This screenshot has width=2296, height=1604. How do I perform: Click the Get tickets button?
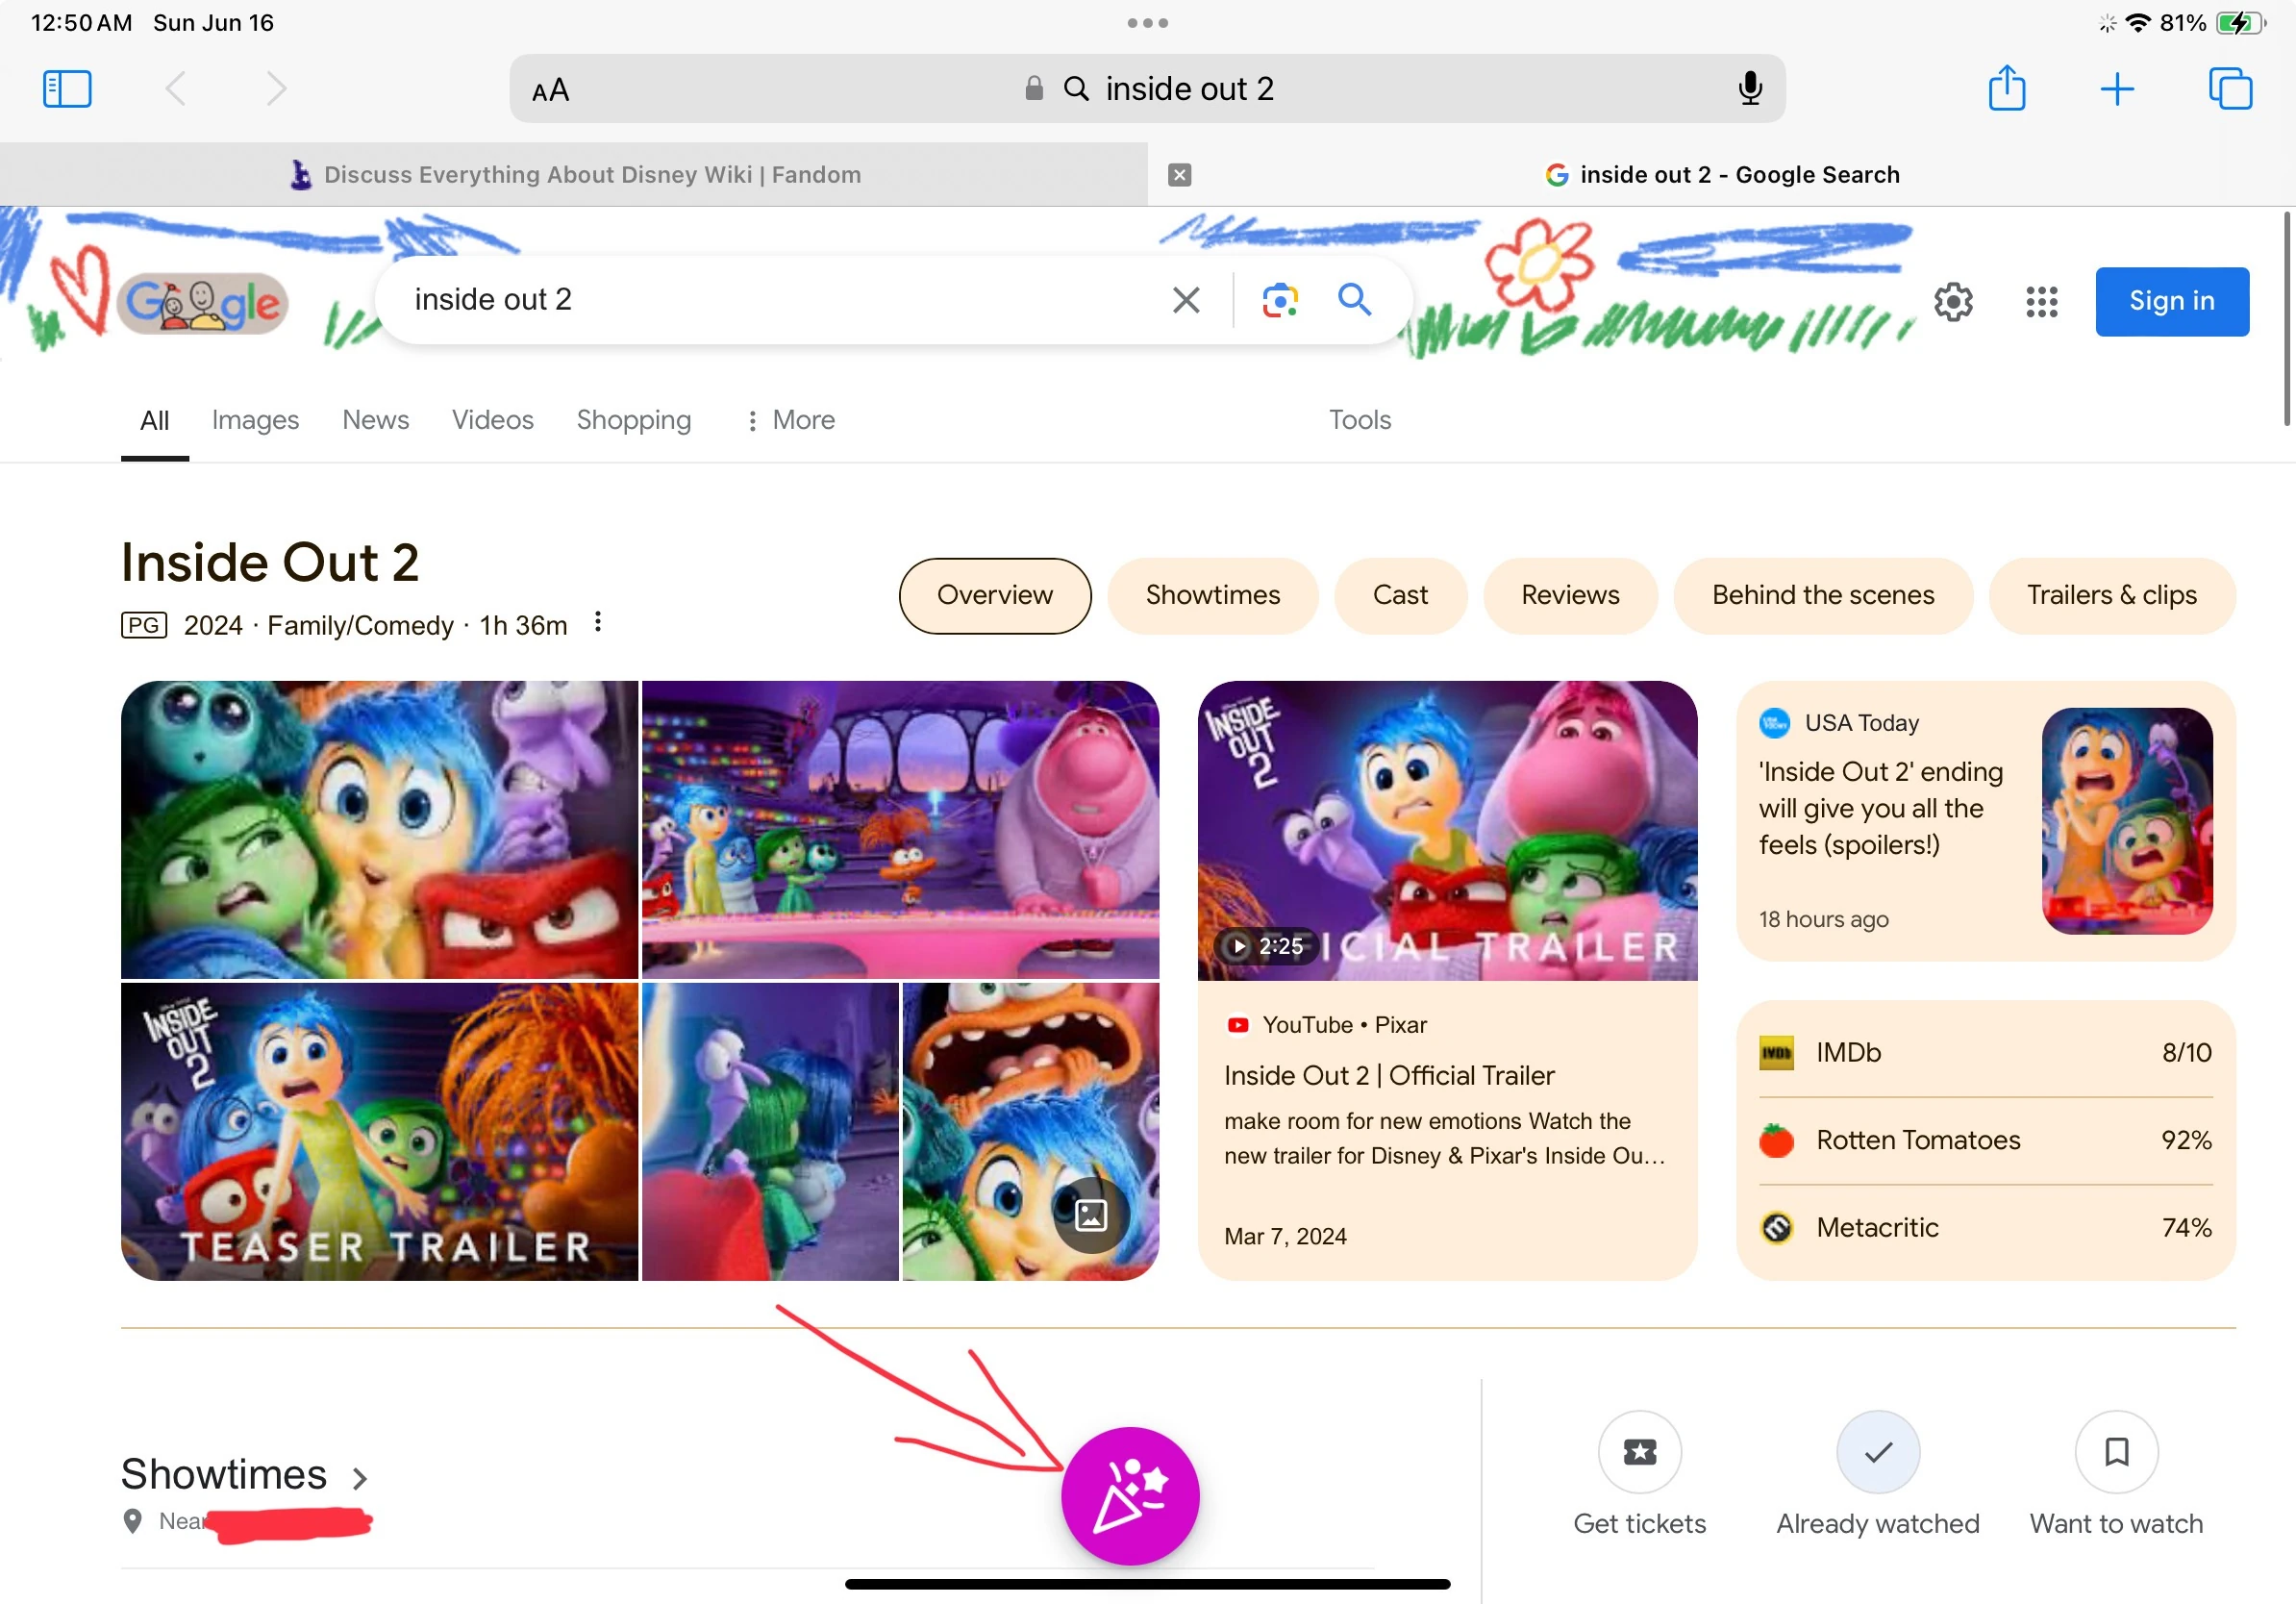point(1639,1452)
